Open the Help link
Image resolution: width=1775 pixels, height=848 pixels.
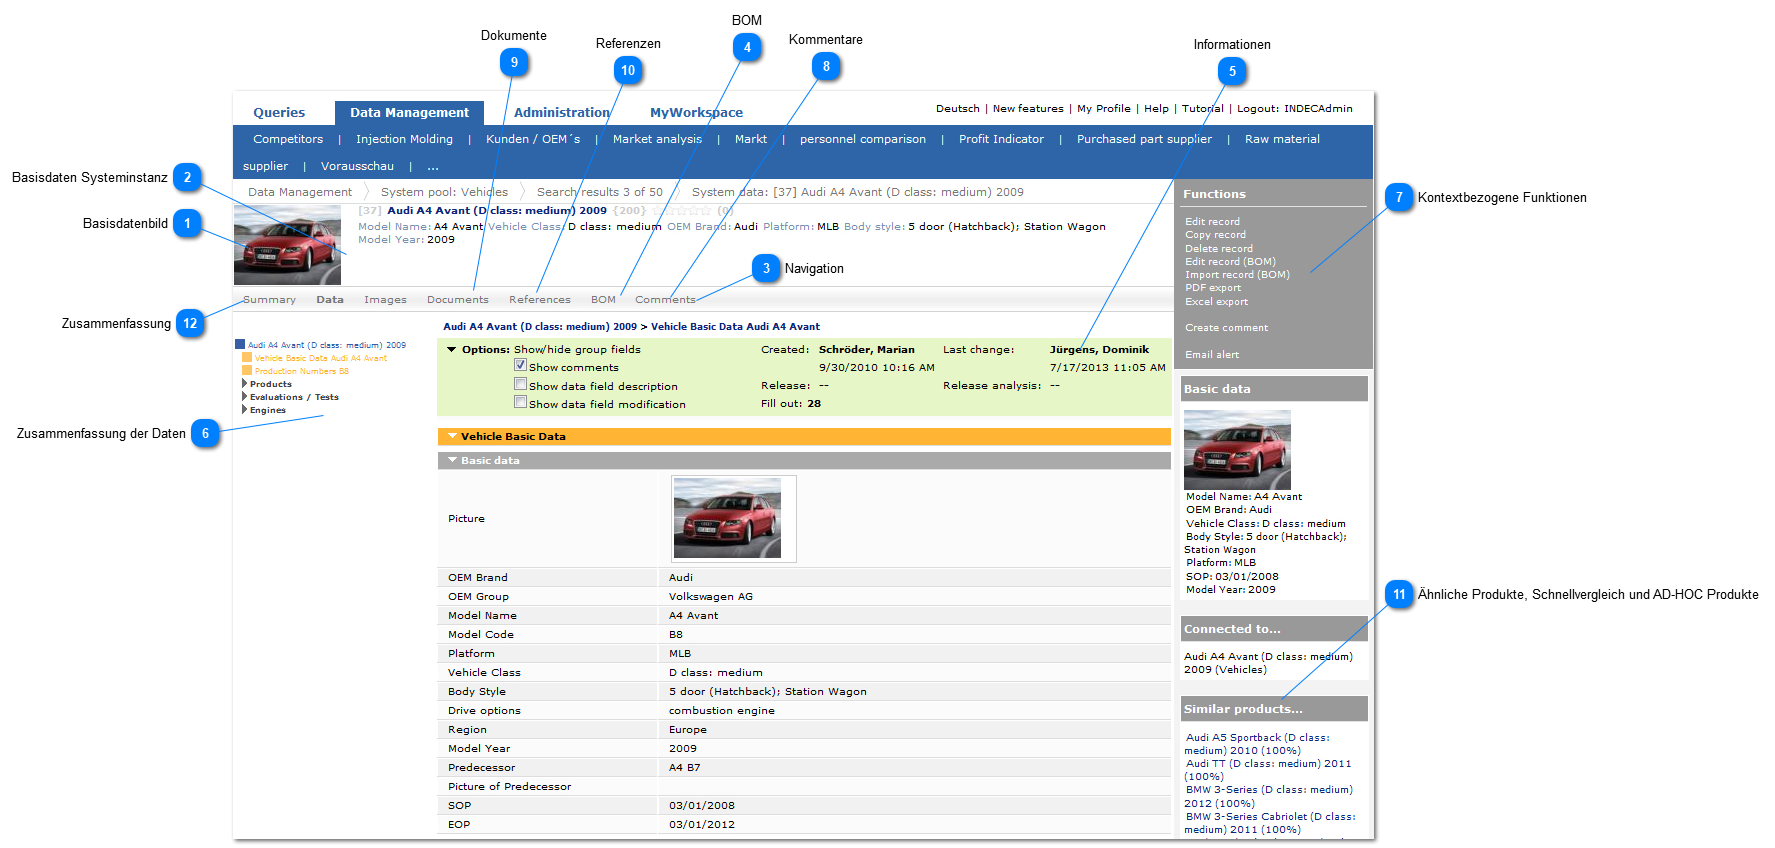pyautogui.click(x=1156, y=109)
